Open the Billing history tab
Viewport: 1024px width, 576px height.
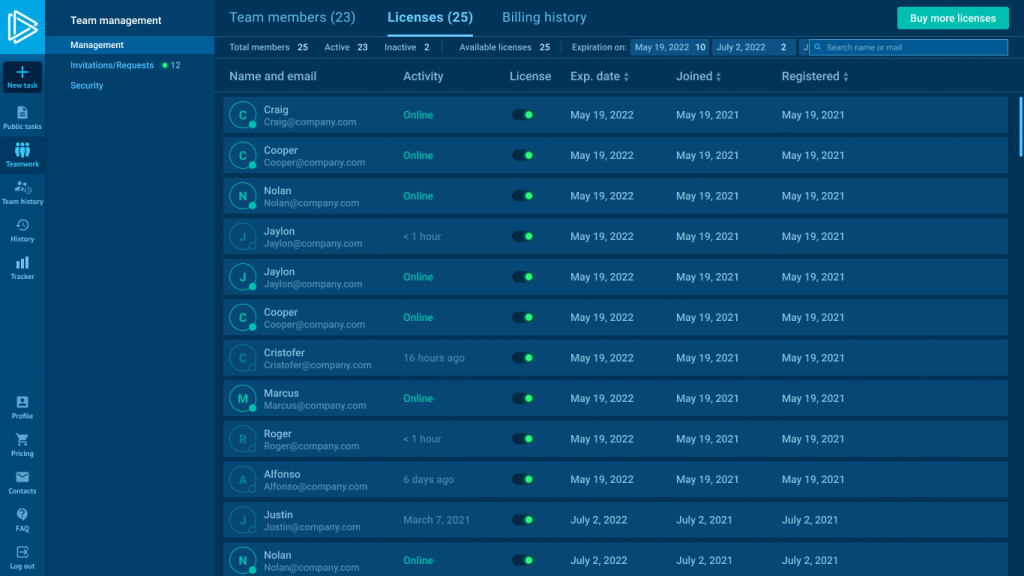pyautogui.click(x=544, y=18)
